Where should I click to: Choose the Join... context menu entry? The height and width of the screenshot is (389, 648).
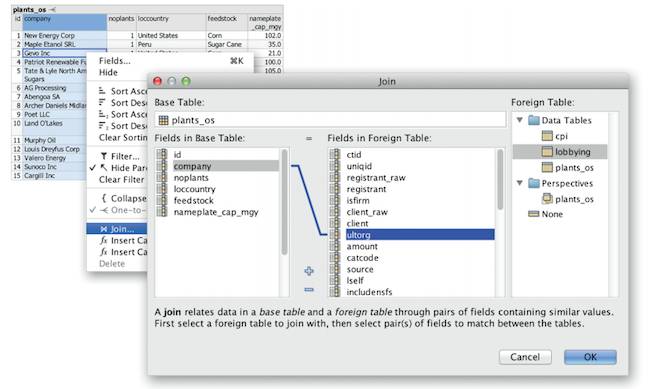(117, 229)
